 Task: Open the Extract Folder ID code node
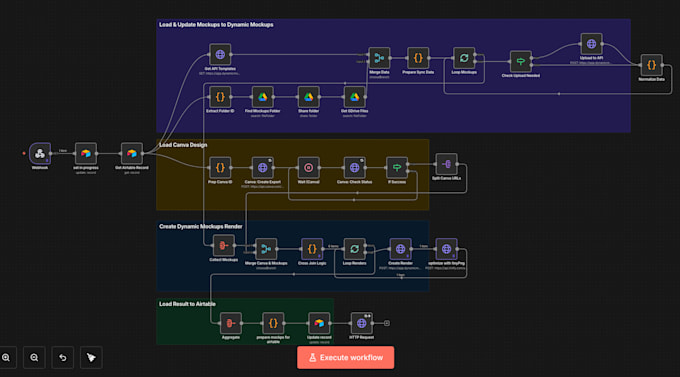pos(220,97)
